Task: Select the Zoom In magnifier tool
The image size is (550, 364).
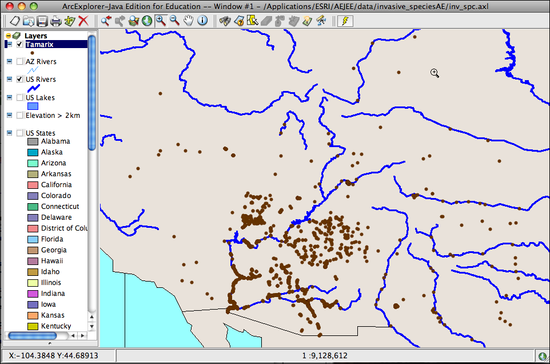Action: pos(161,21)
